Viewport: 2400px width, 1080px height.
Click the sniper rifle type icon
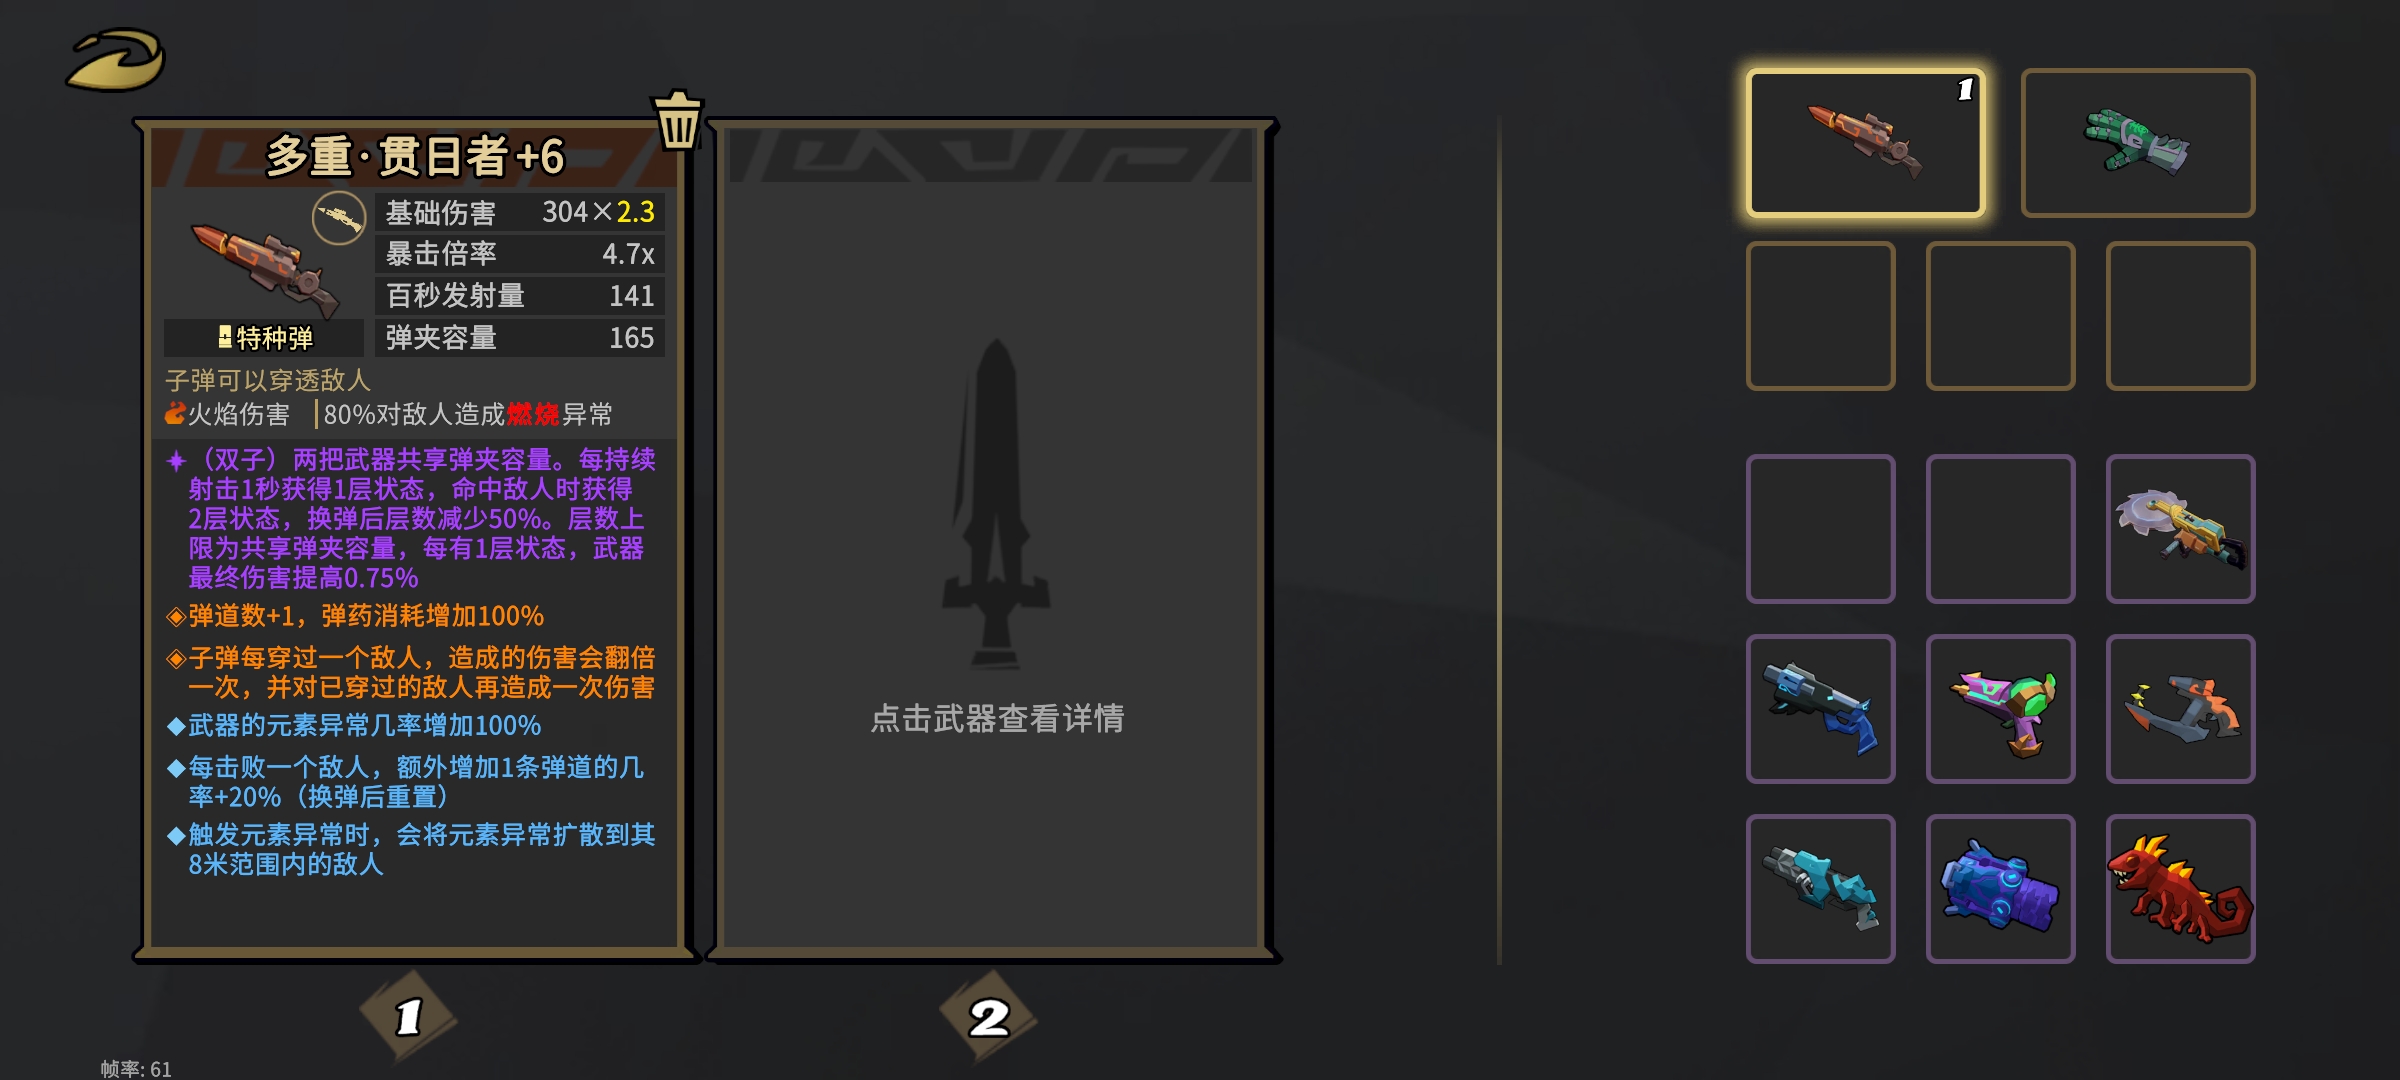[x=339, y=218]
